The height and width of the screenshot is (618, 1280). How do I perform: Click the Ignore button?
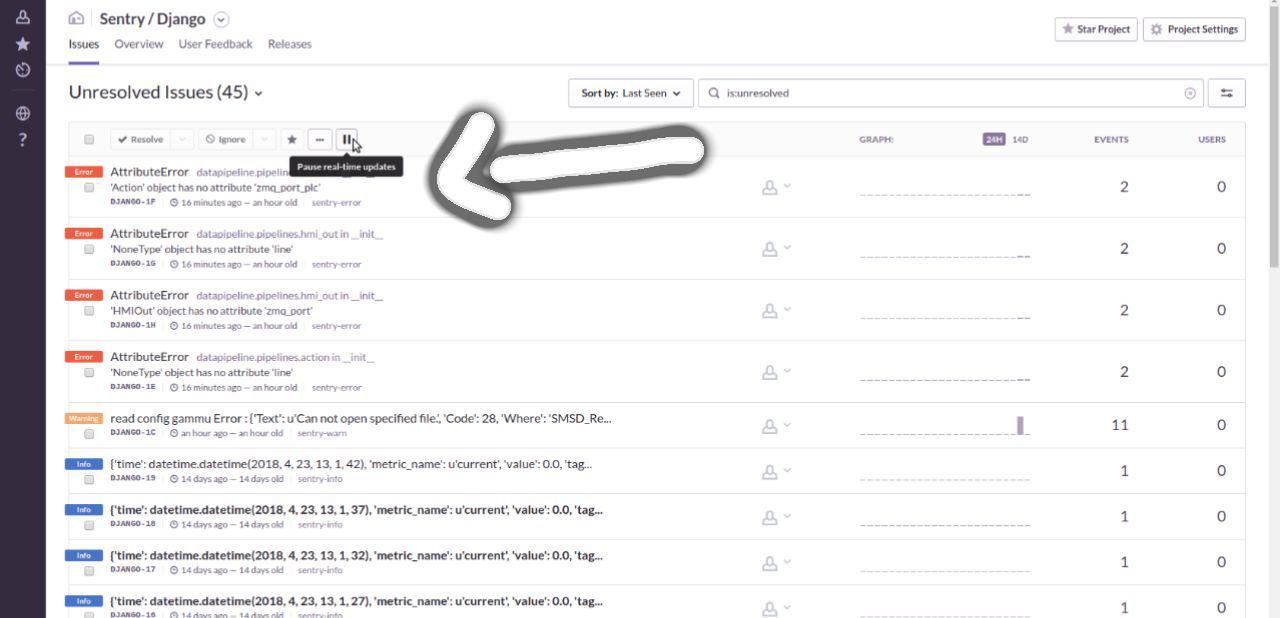coord(226,139)
